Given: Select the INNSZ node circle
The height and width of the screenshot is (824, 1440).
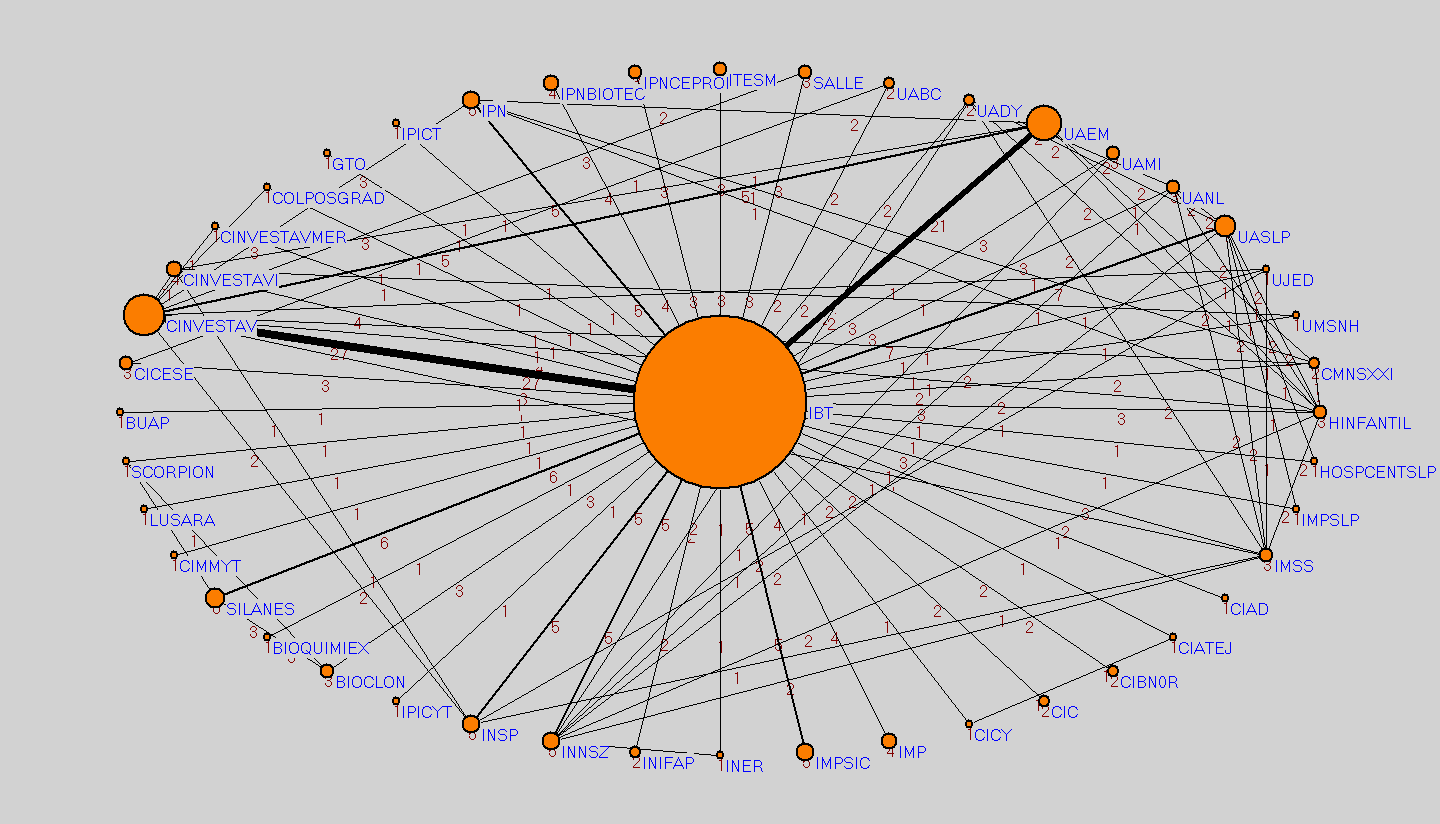Looking at the screenshot, I should (x=551, y=741).
